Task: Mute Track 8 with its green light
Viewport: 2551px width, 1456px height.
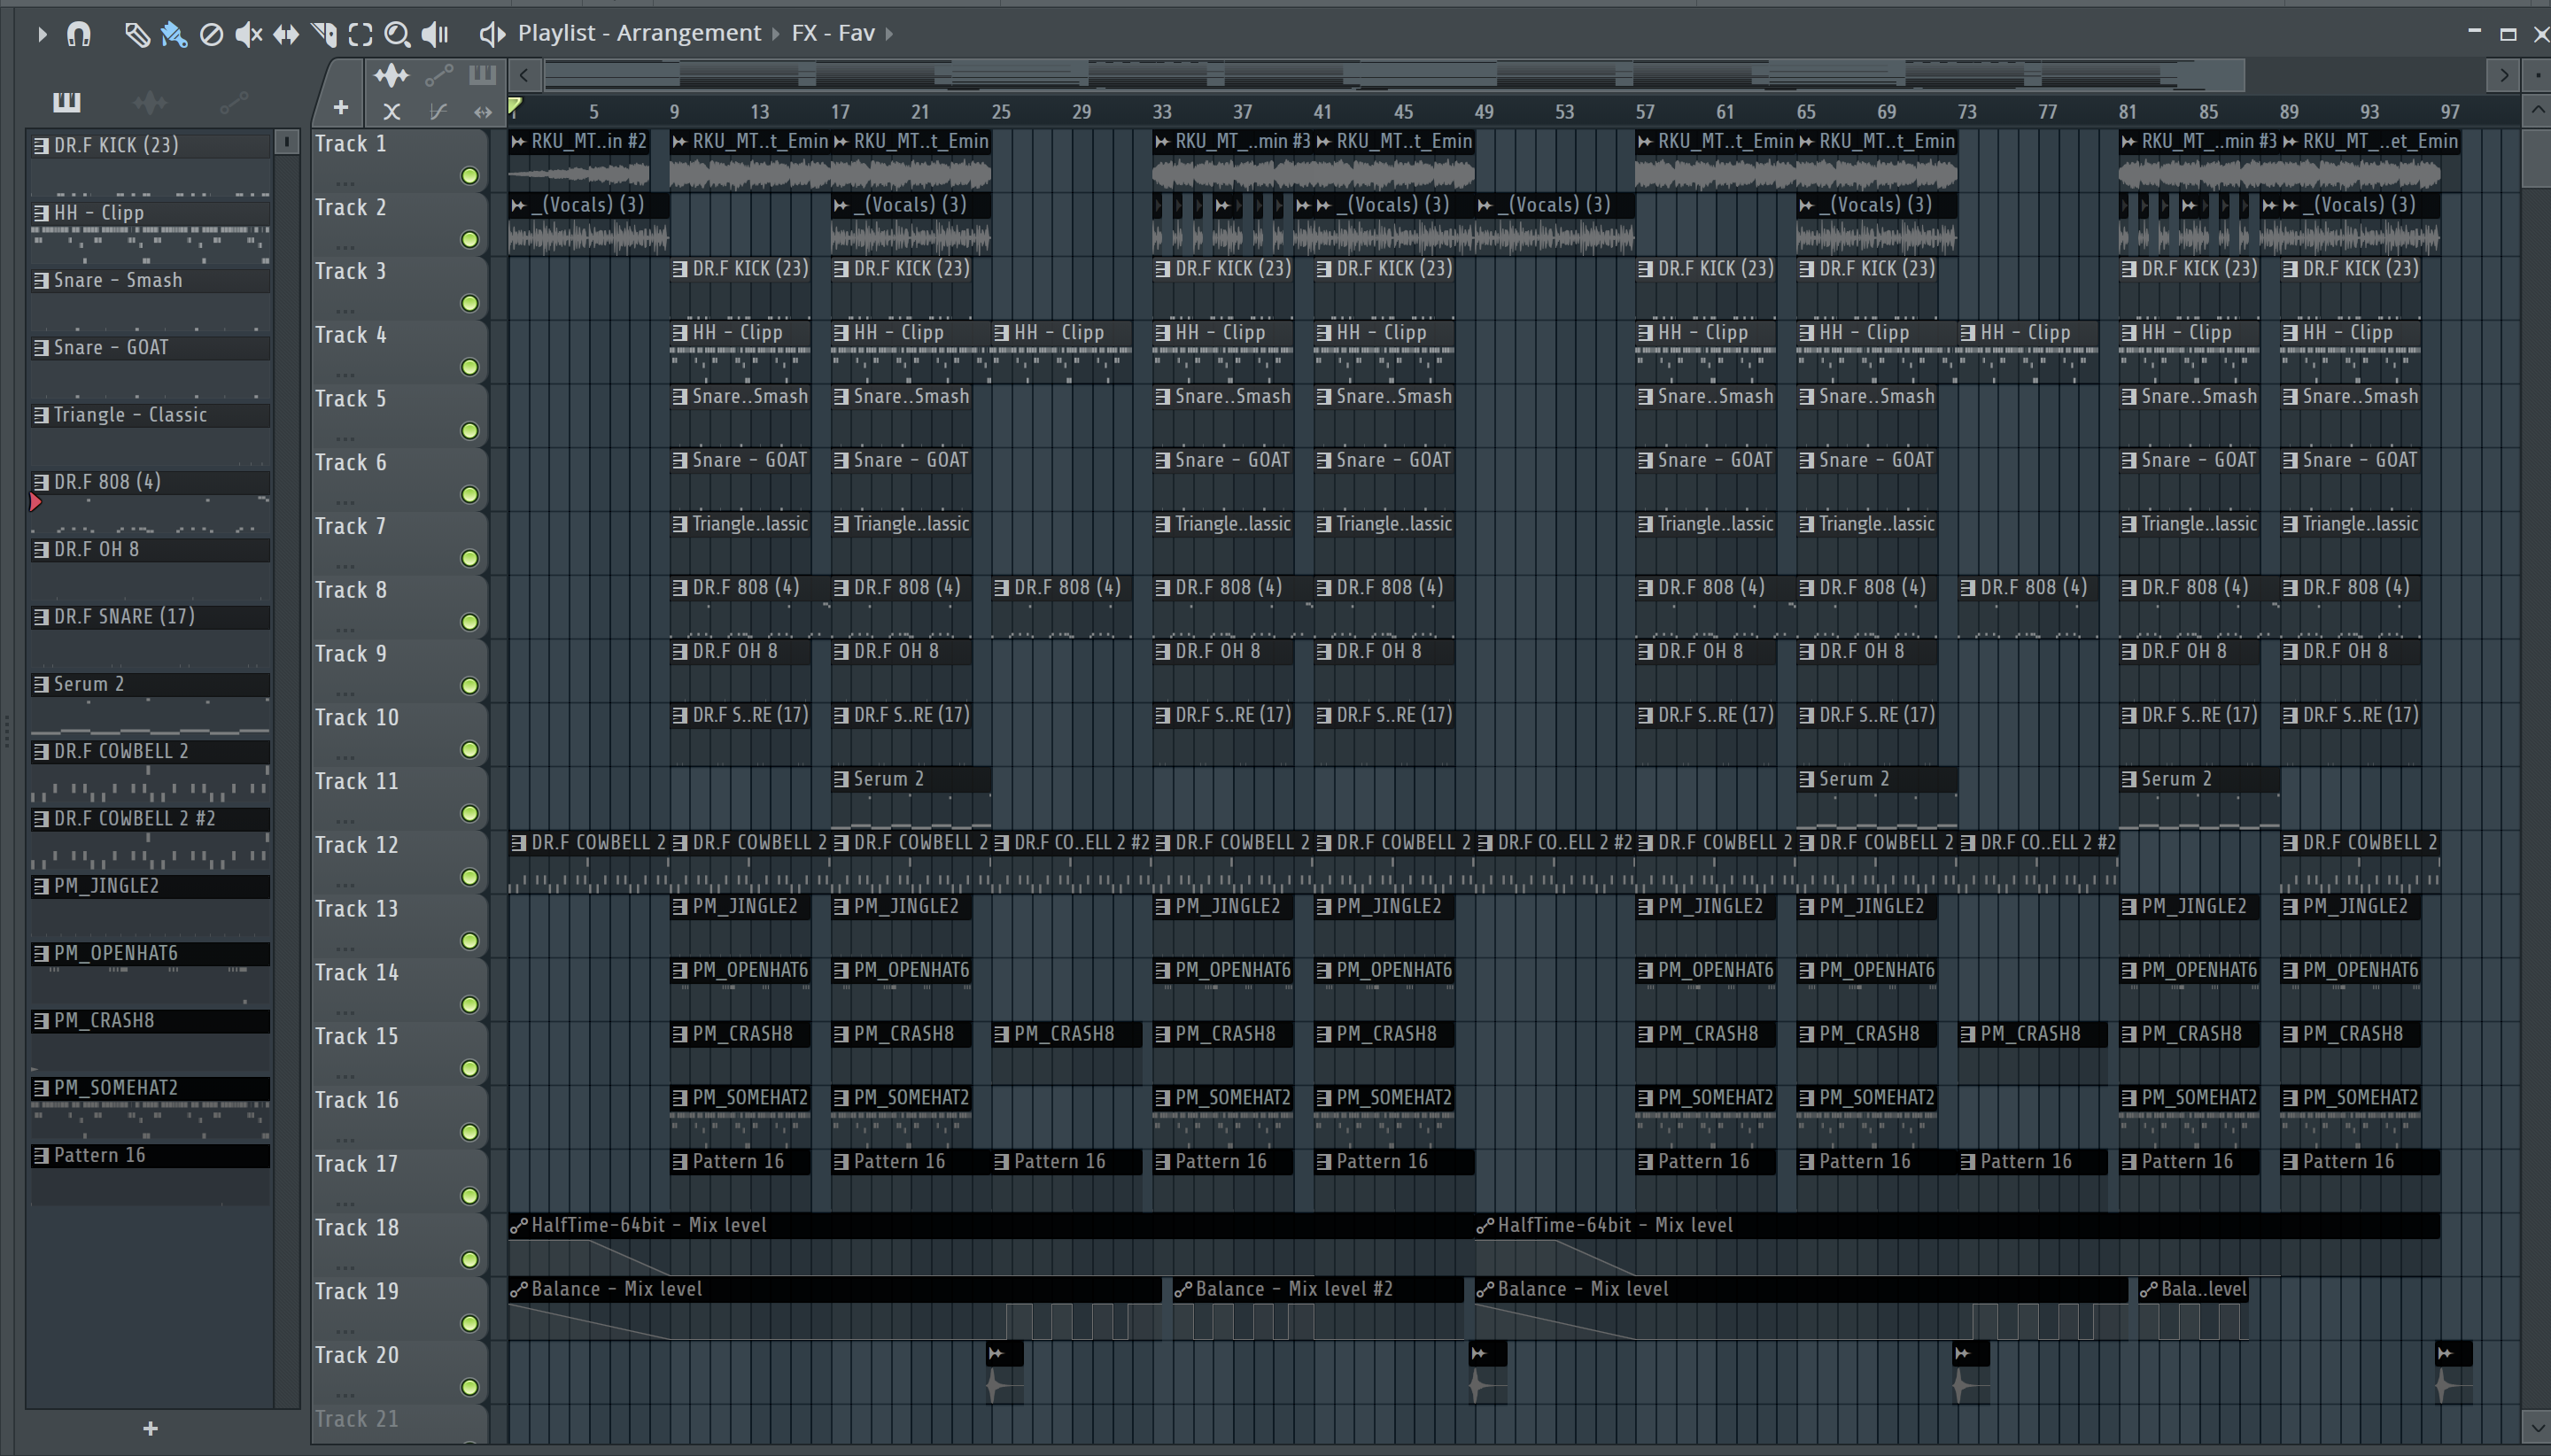Action: [x=470, y=622]
